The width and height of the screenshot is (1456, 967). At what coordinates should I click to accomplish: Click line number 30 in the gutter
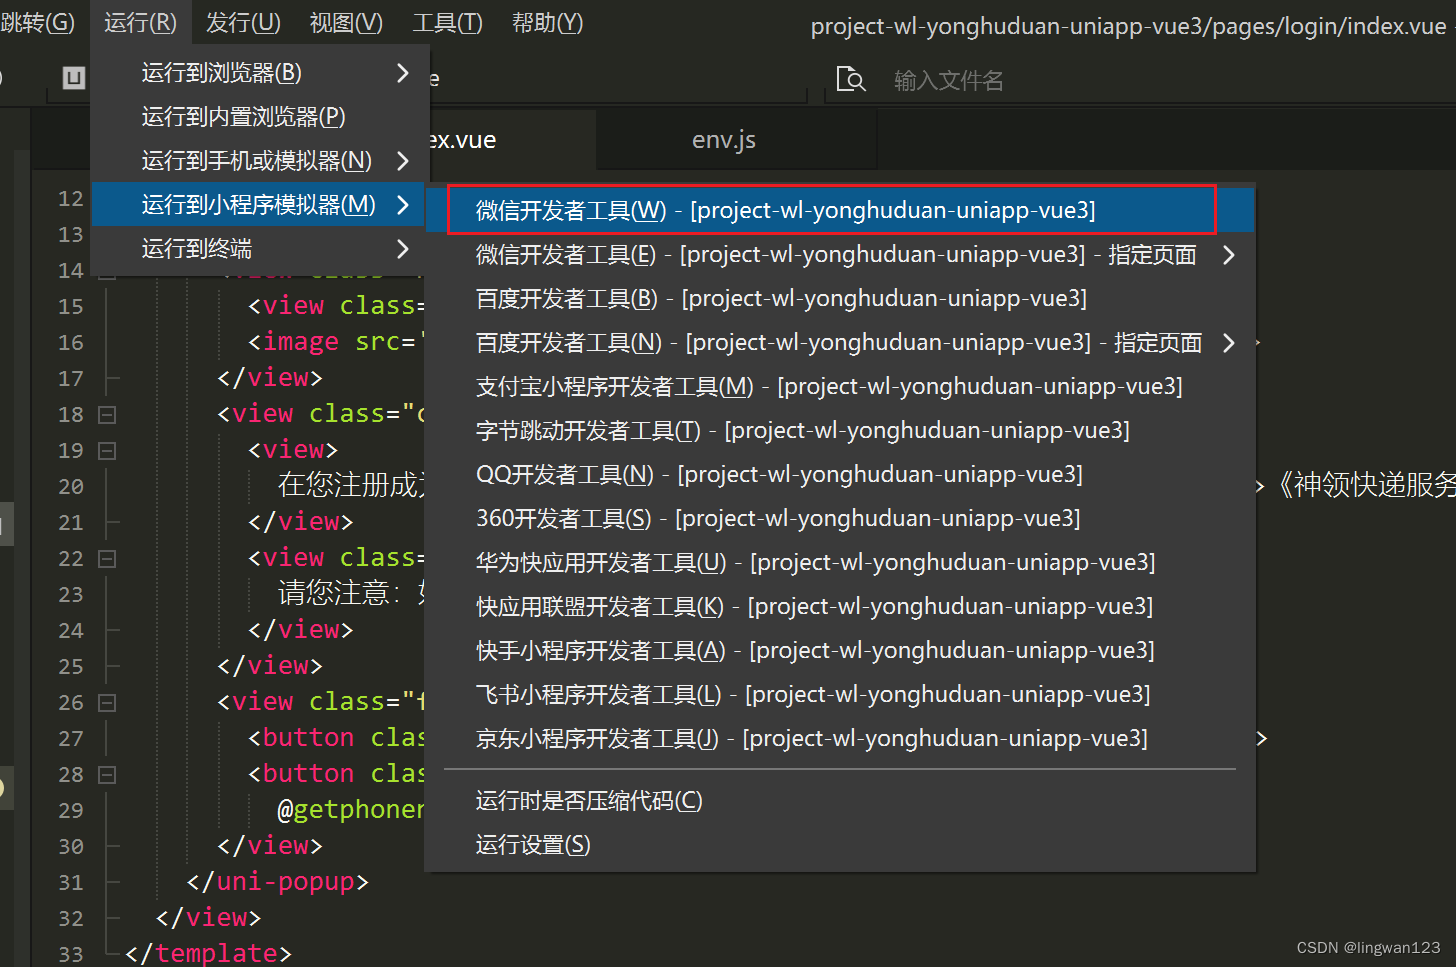(71, 846)
